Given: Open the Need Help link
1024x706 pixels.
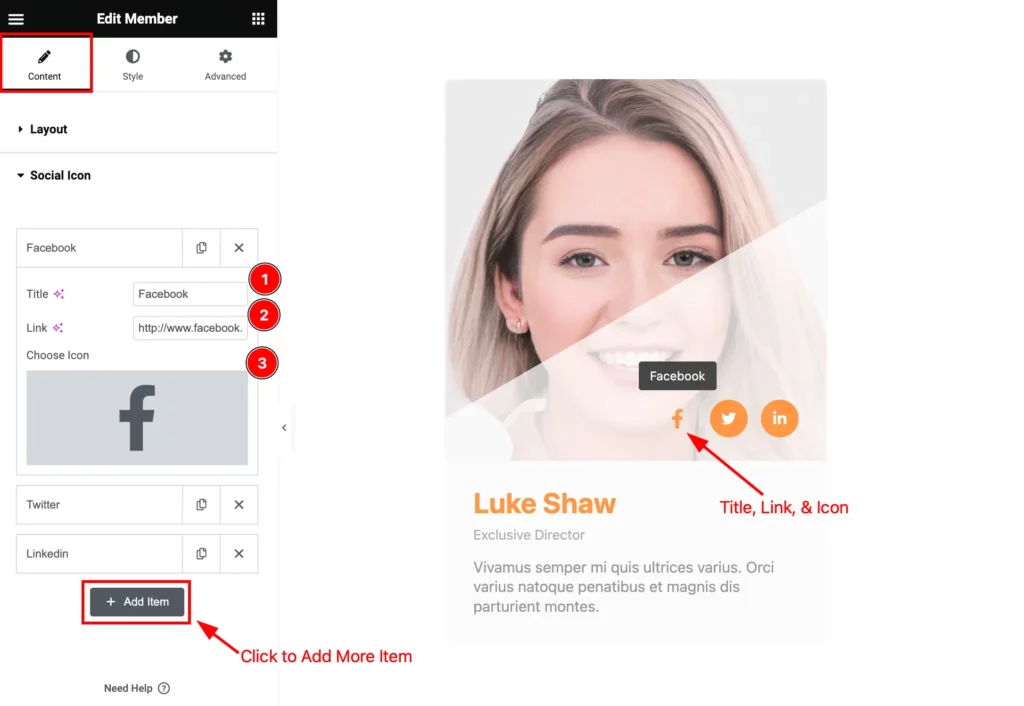Looking at the screenshot, I should pyautogui.click(x=136, y=688).
